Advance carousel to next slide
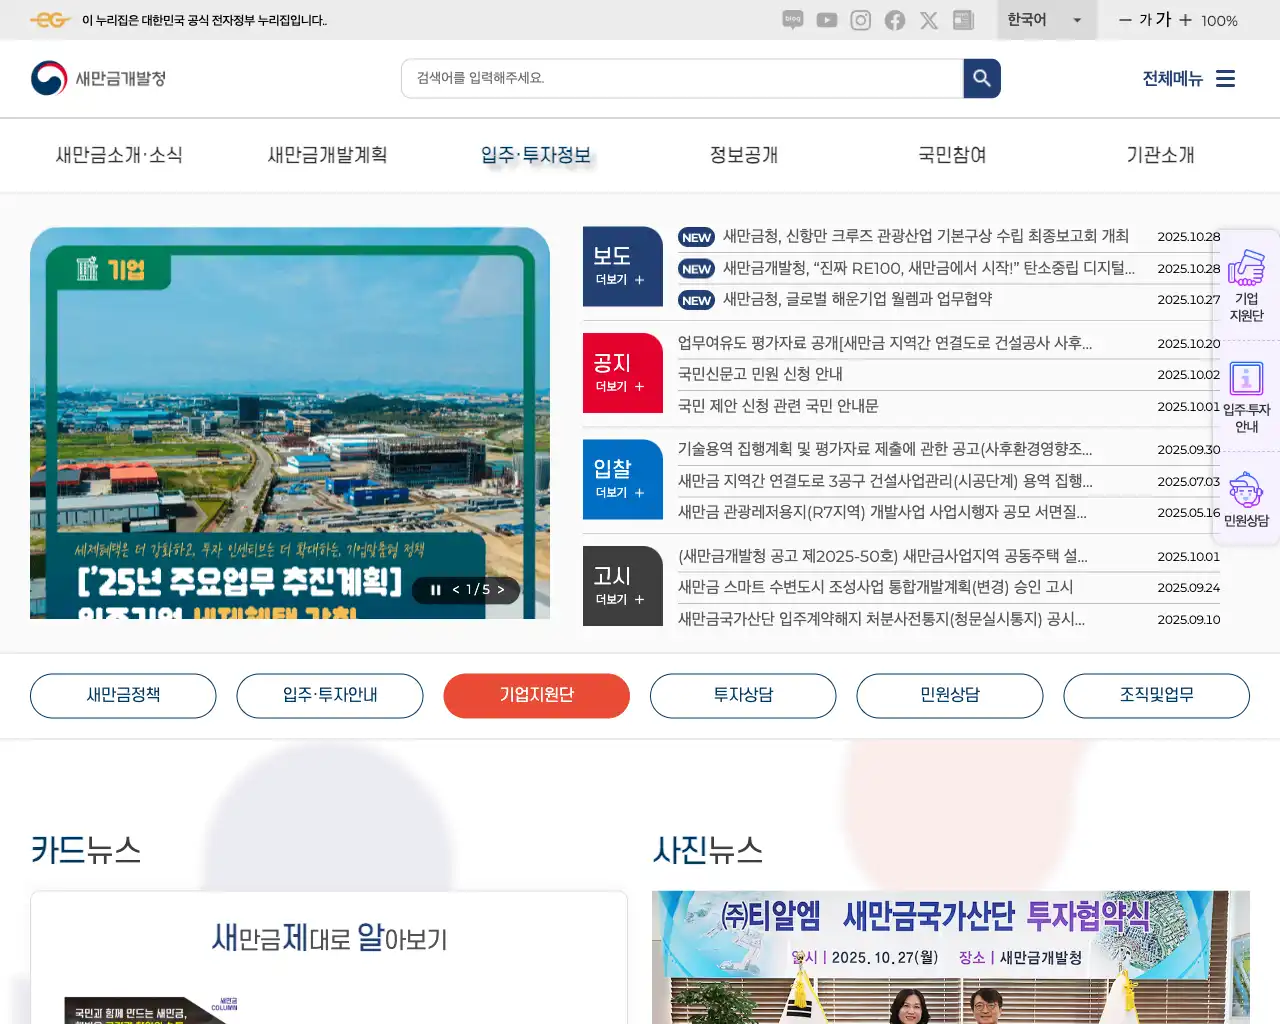The width and height of the screenshot is (1280, 1024). point(503,590)
